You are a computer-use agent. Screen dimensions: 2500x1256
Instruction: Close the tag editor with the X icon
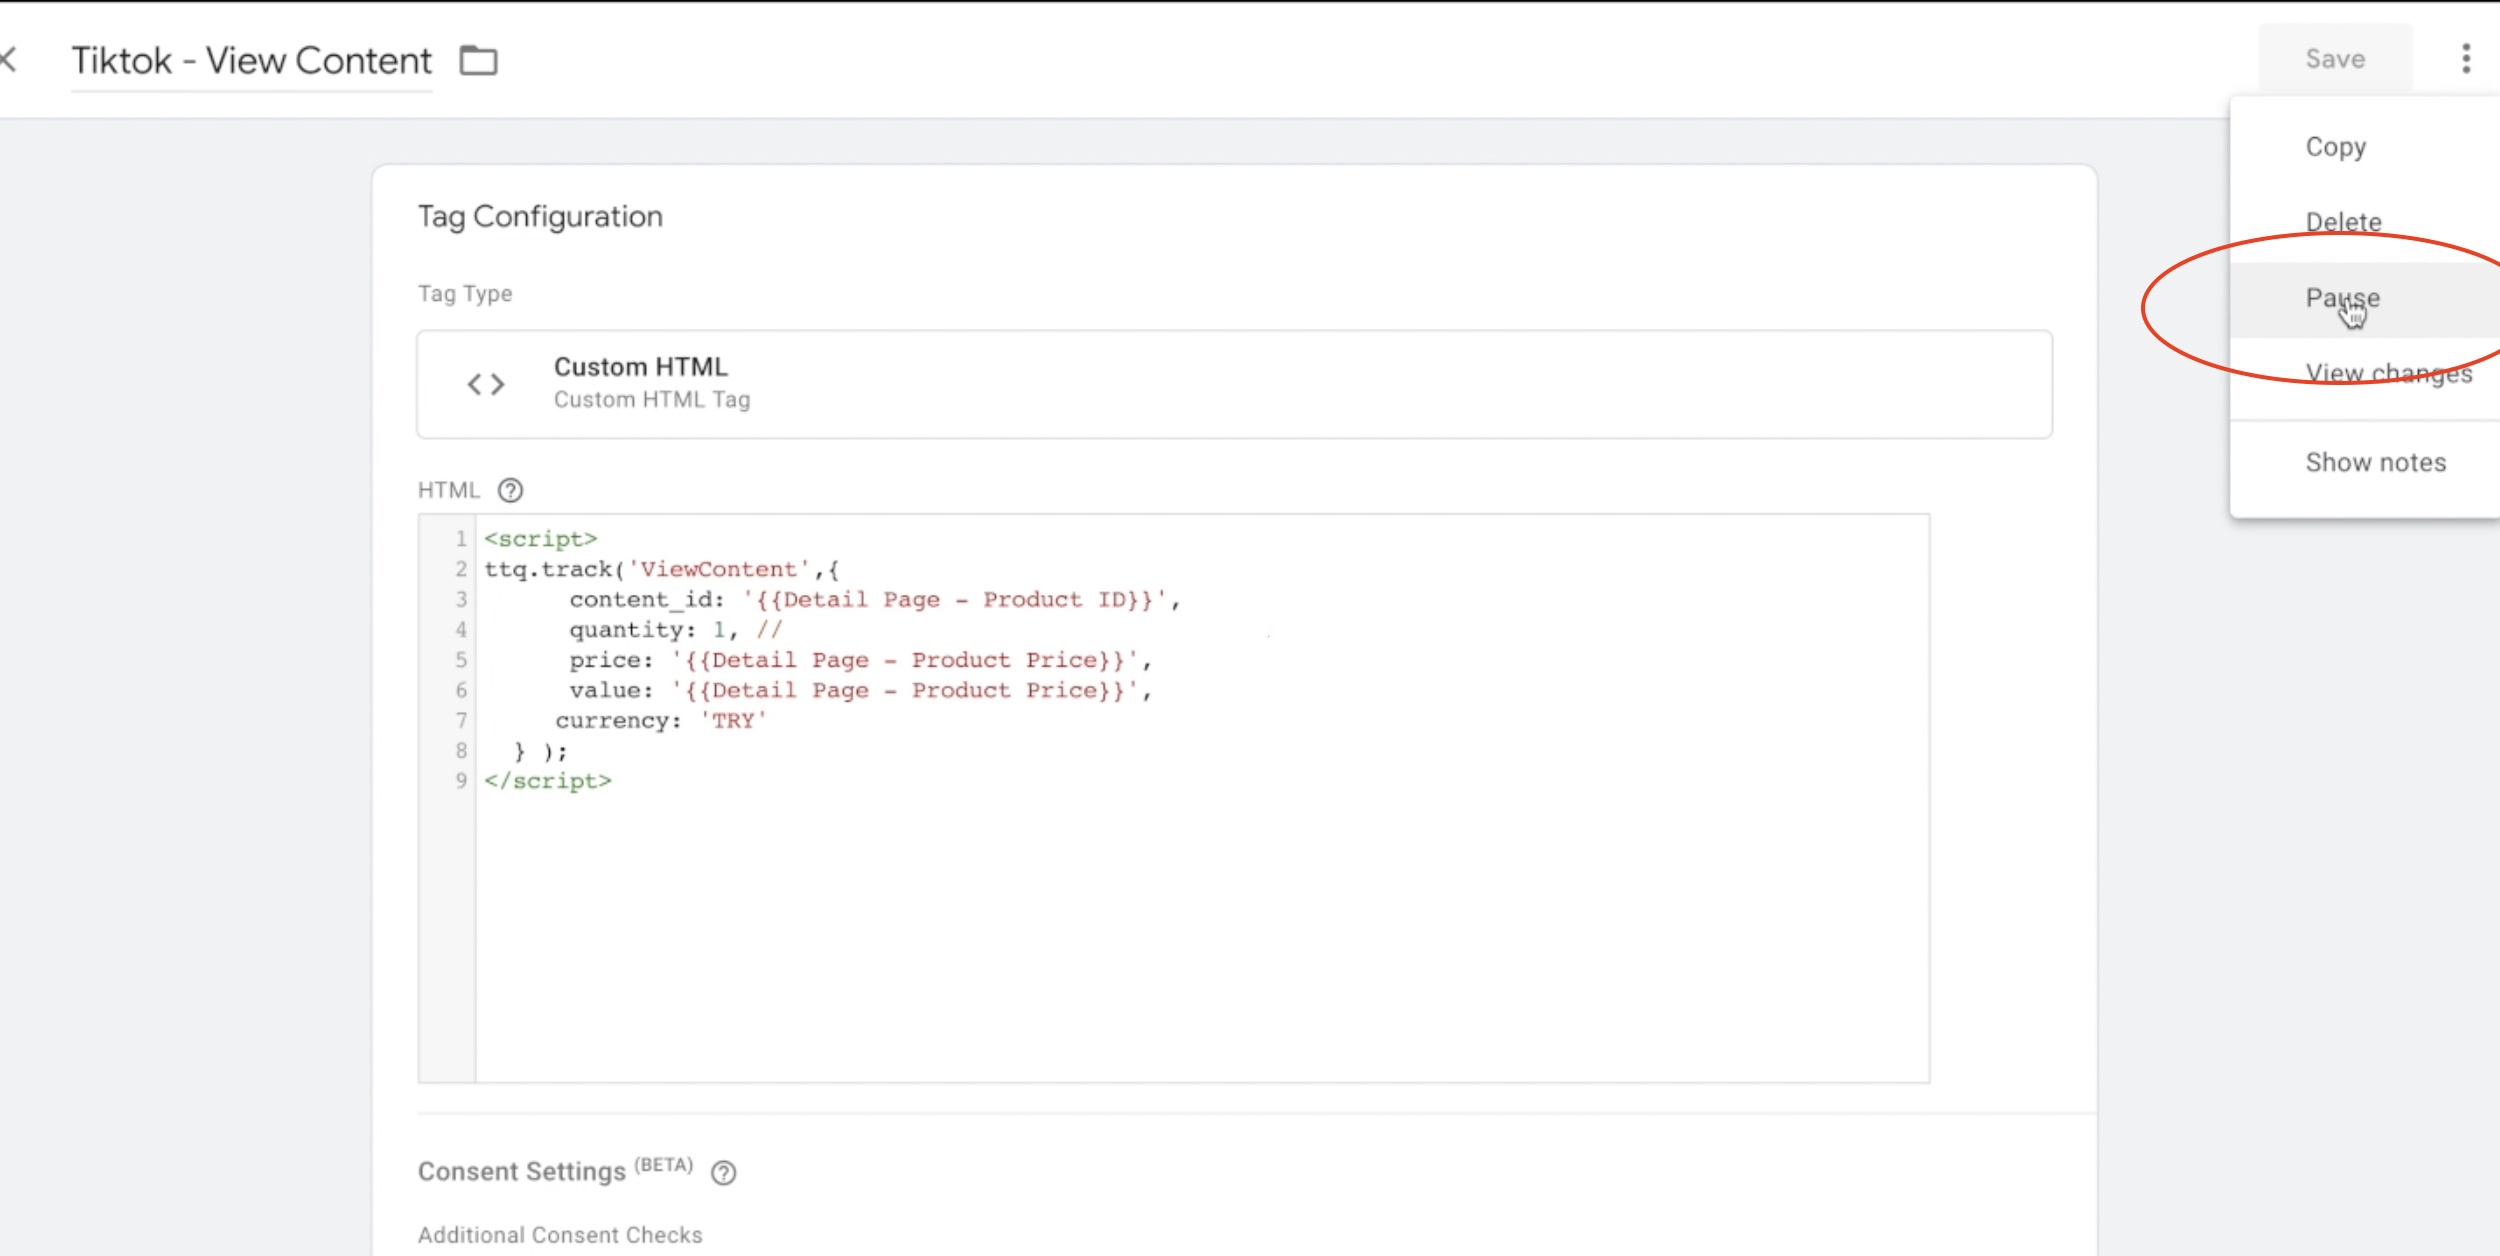coord(8,60)
